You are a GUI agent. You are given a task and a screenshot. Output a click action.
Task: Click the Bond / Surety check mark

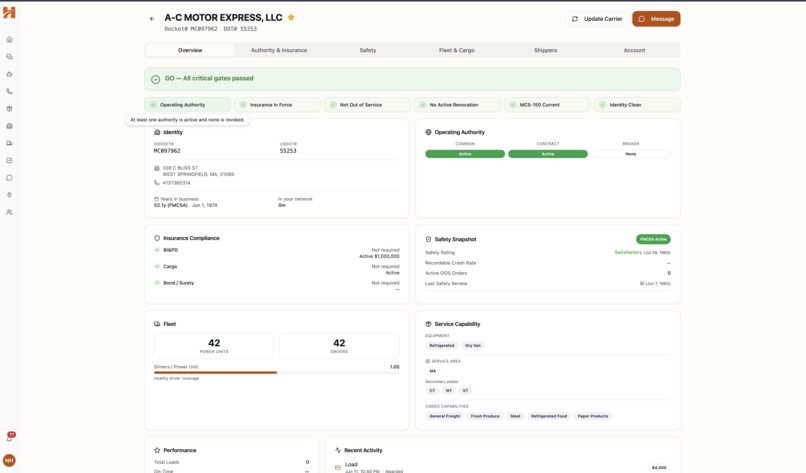[x=157, y=283]
